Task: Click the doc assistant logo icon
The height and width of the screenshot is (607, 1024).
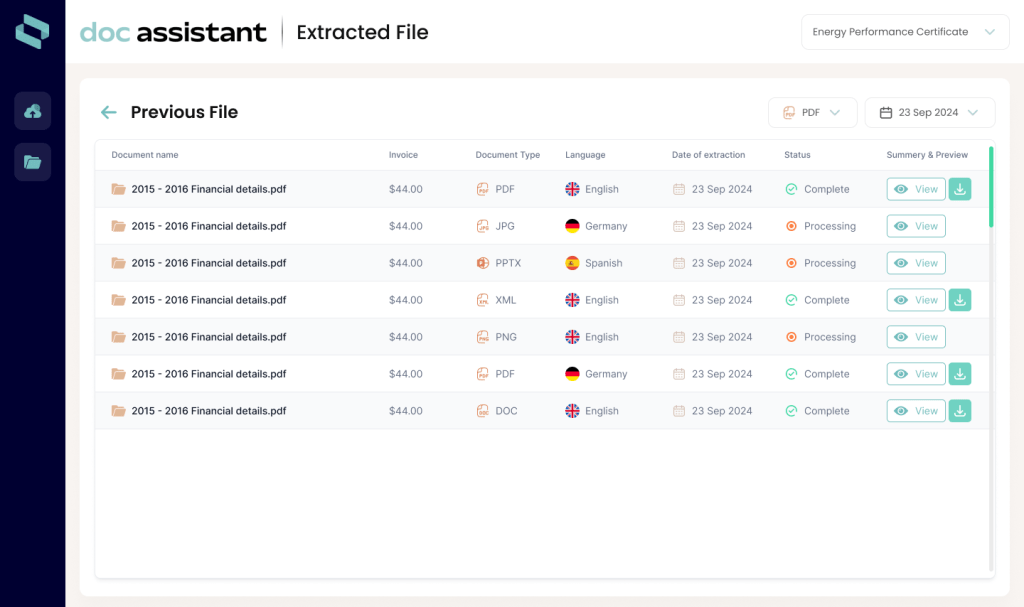Action: click(x=32, y=32)
